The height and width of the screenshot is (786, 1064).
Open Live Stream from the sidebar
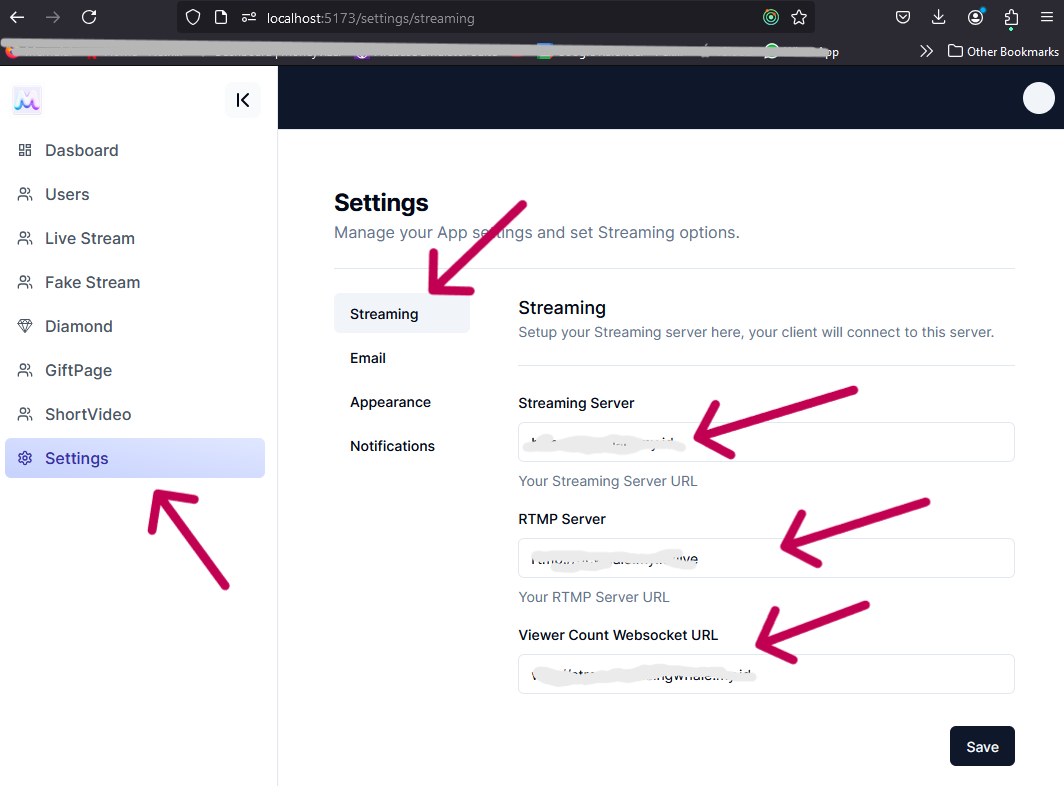89,238
